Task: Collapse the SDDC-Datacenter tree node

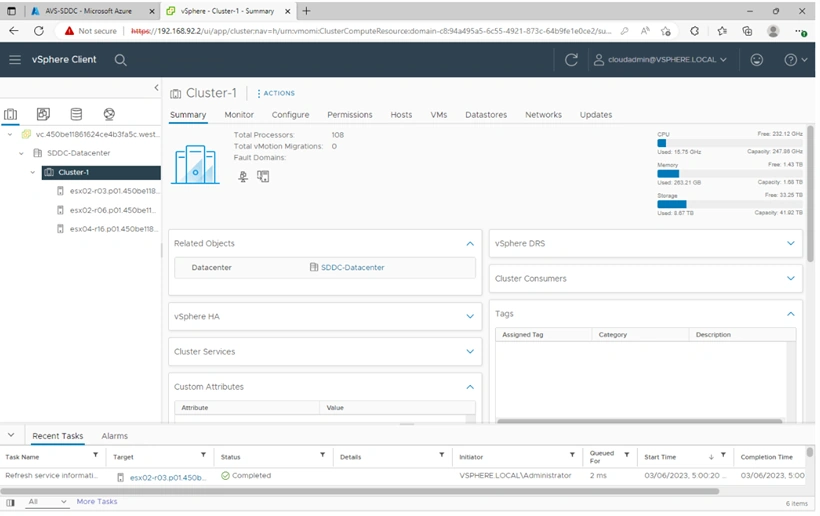Action: tap(21, 153)
